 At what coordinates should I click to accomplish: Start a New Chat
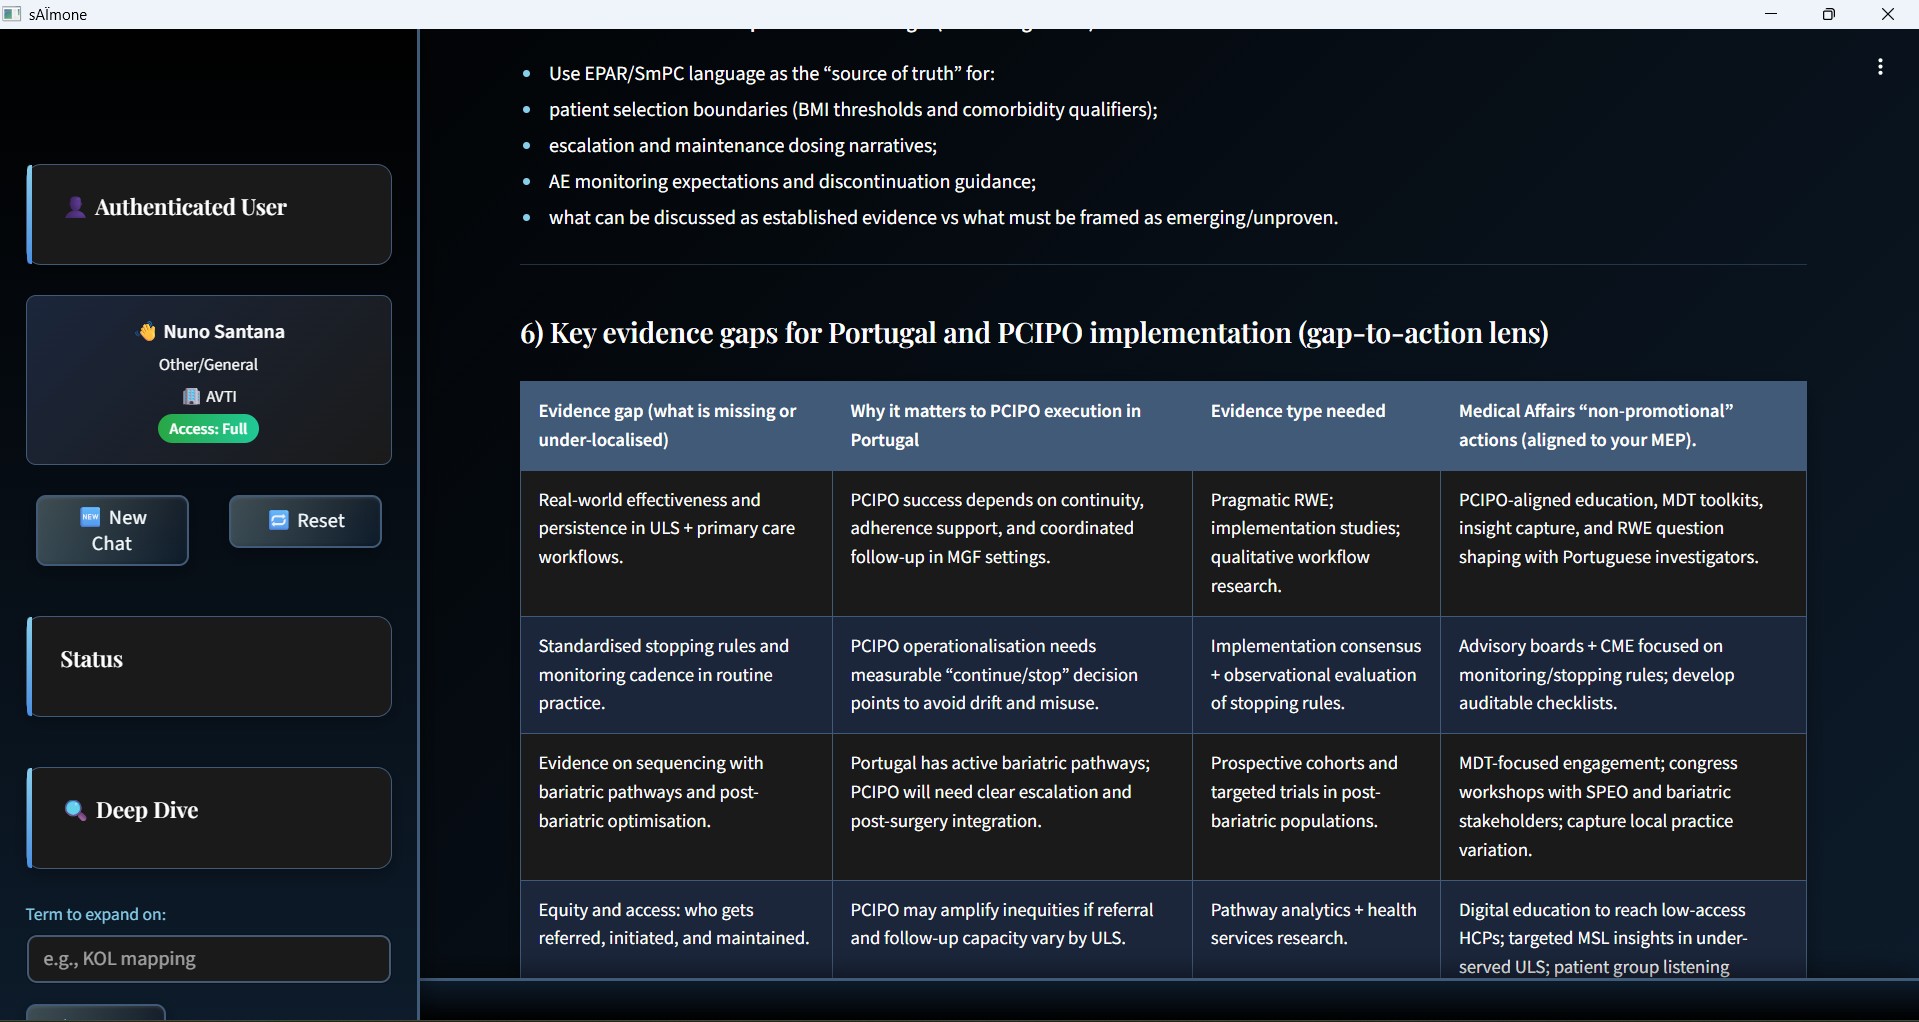click(x=112, y=530)
